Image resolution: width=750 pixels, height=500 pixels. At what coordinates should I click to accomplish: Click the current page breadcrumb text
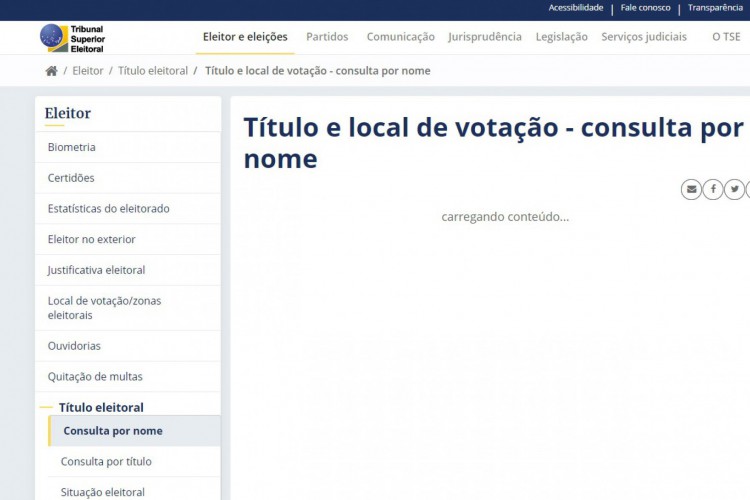(318, 71)
